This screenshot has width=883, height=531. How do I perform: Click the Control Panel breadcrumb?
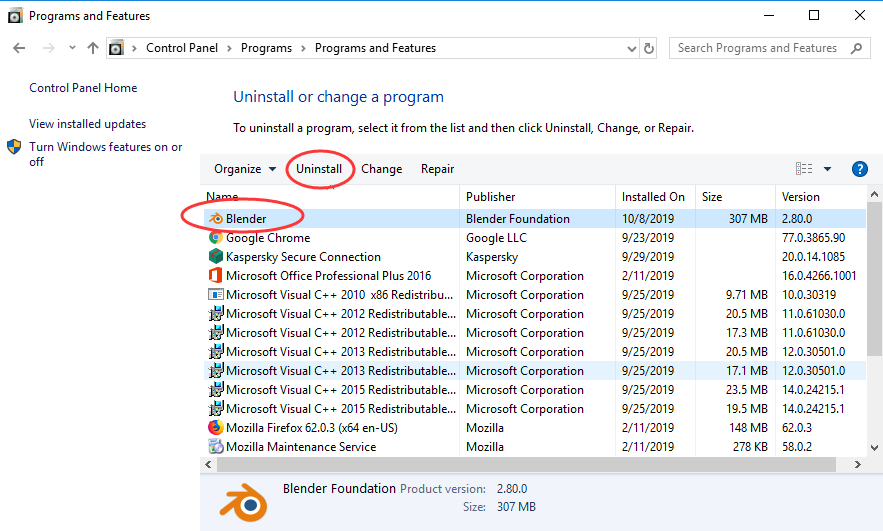(x=182, y=48)
